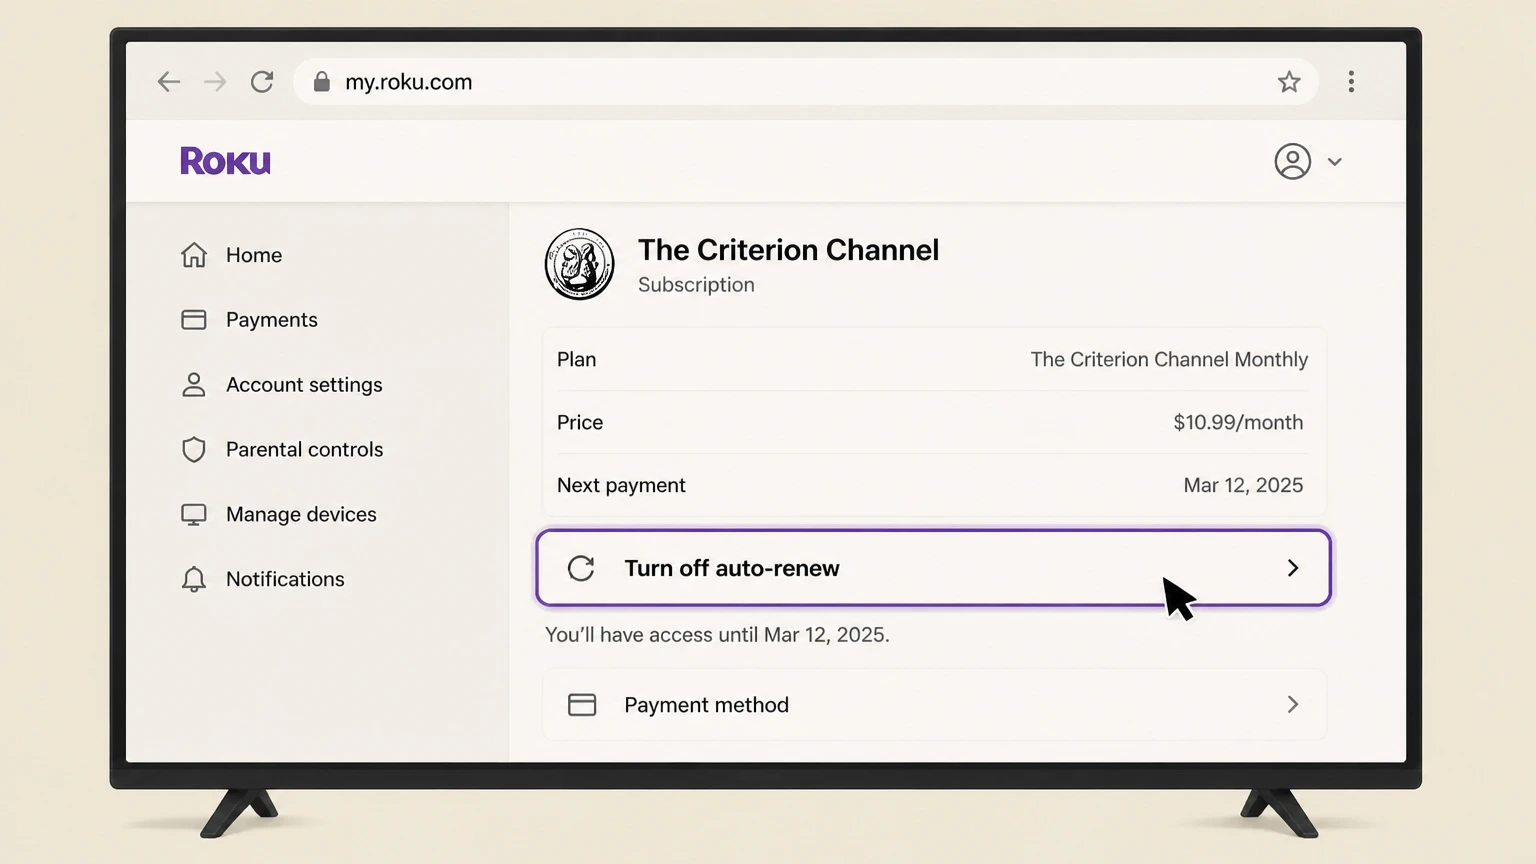Click the Payment method card icon
The width and height of the screenshot is (1536, 864).
coord(582,705)
